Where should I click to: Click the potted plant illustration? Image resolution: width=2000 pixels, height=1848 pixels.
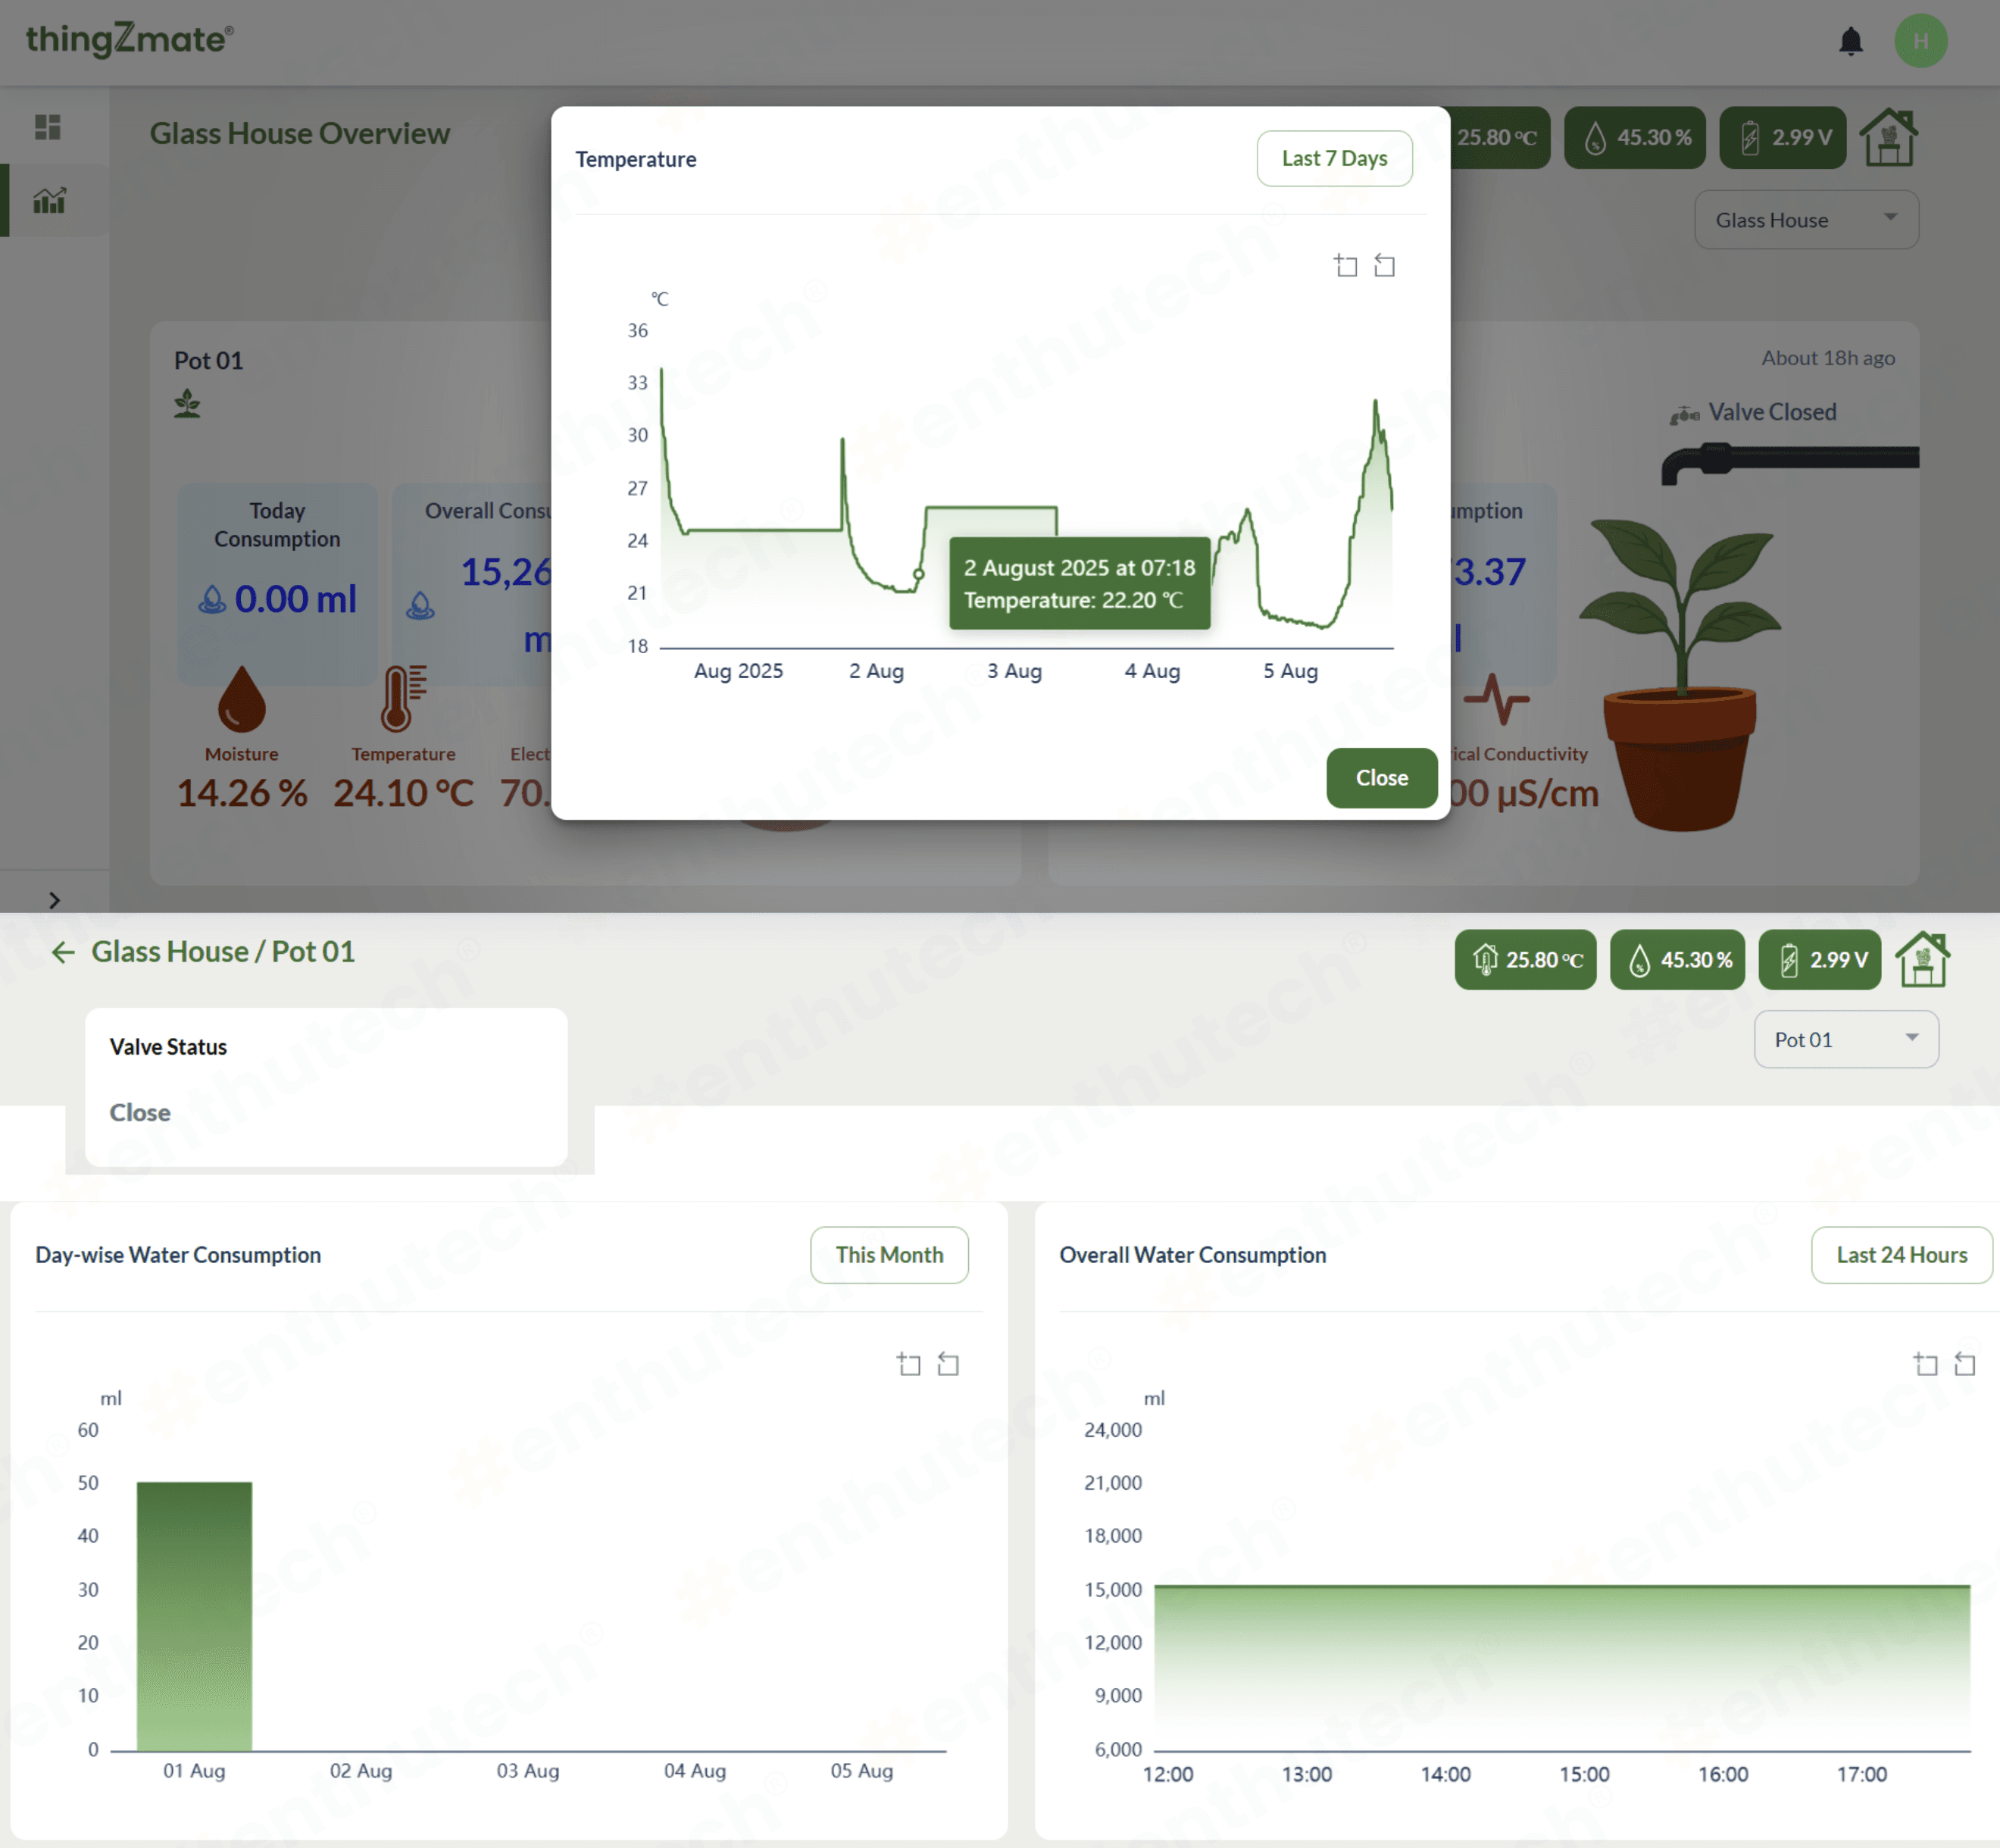point(1681,674)
